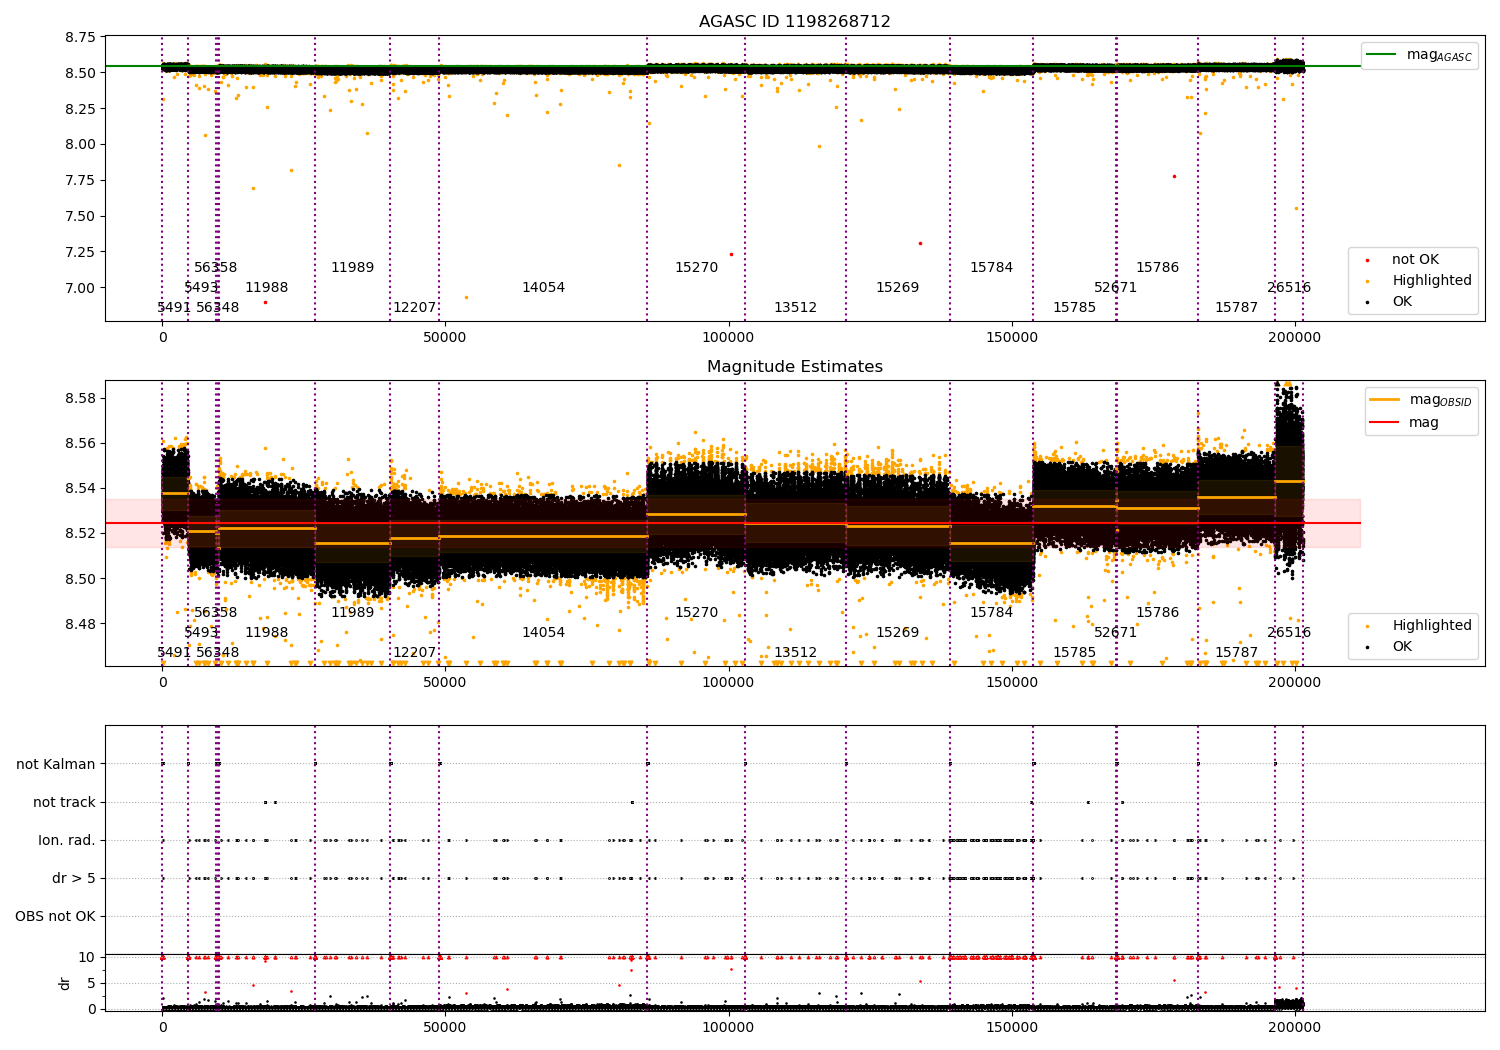Viewport: 1500px width, 1050px height.
Task: Click the 150000 x-axis tick under Magnitude Estimates plot
Action: [x=1012, y=683]
